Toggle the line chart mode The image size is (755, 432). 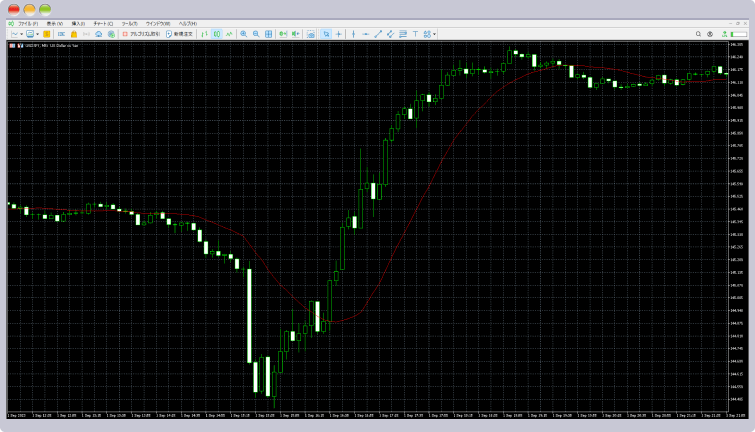coord(229,34)
